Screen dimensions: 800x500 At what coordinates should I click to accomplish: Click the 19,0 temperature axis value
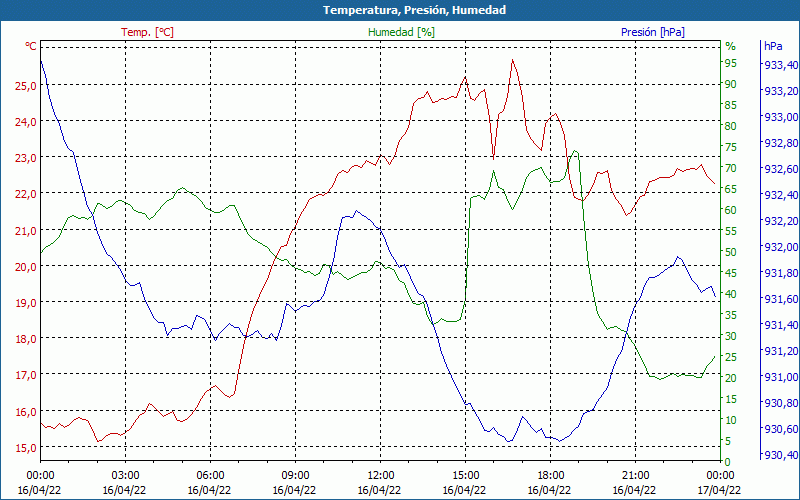coord(26,303)
